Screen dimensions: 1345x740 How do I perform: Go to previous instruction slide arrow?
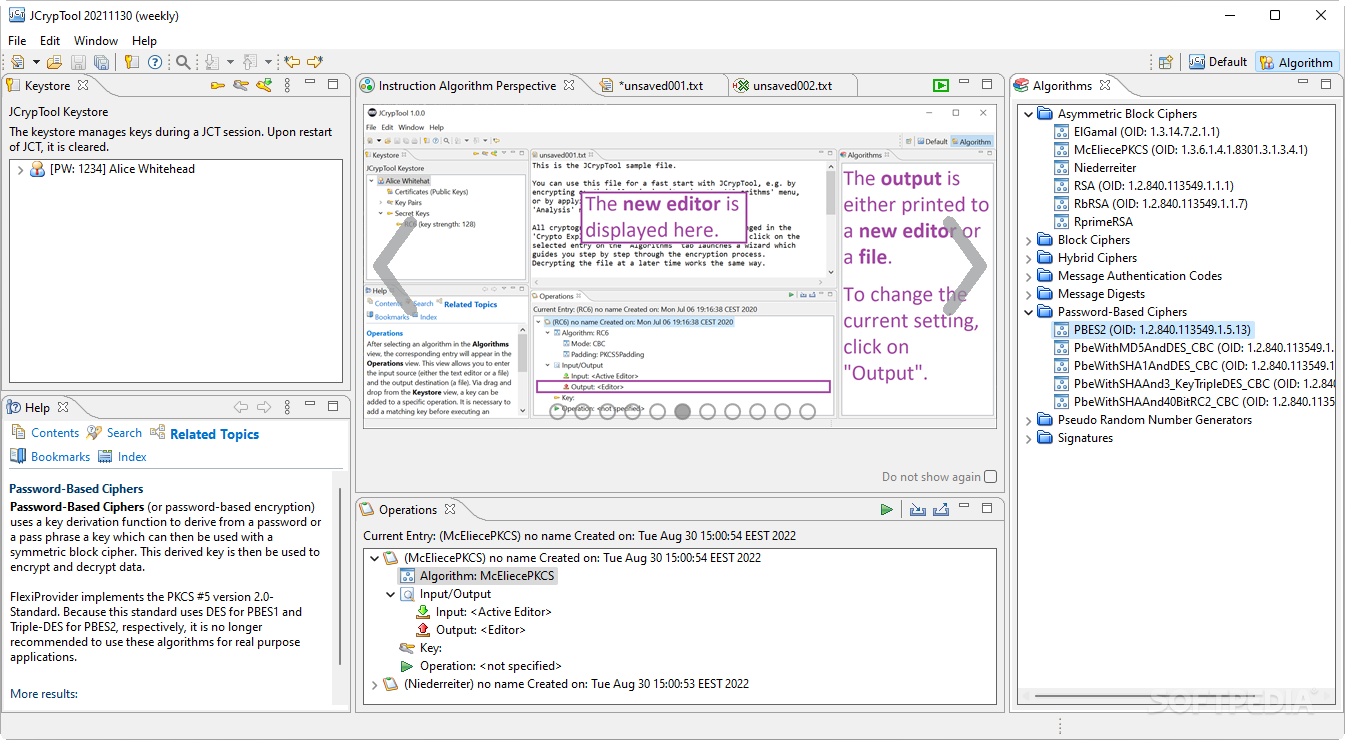(393, 265)
